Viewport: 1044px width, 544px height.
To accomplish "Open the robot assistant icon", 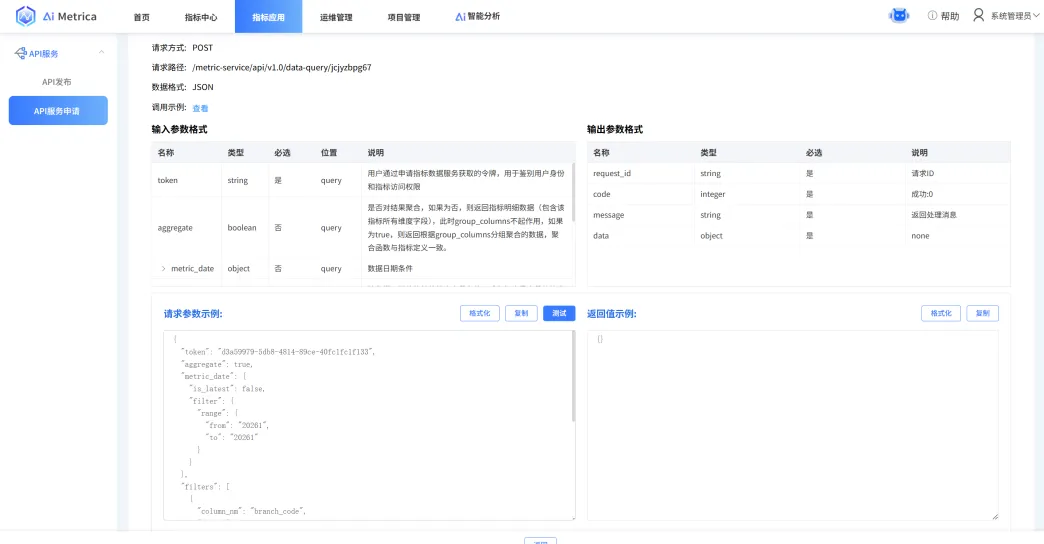I will pyautogui.click(x=899, y=16).
